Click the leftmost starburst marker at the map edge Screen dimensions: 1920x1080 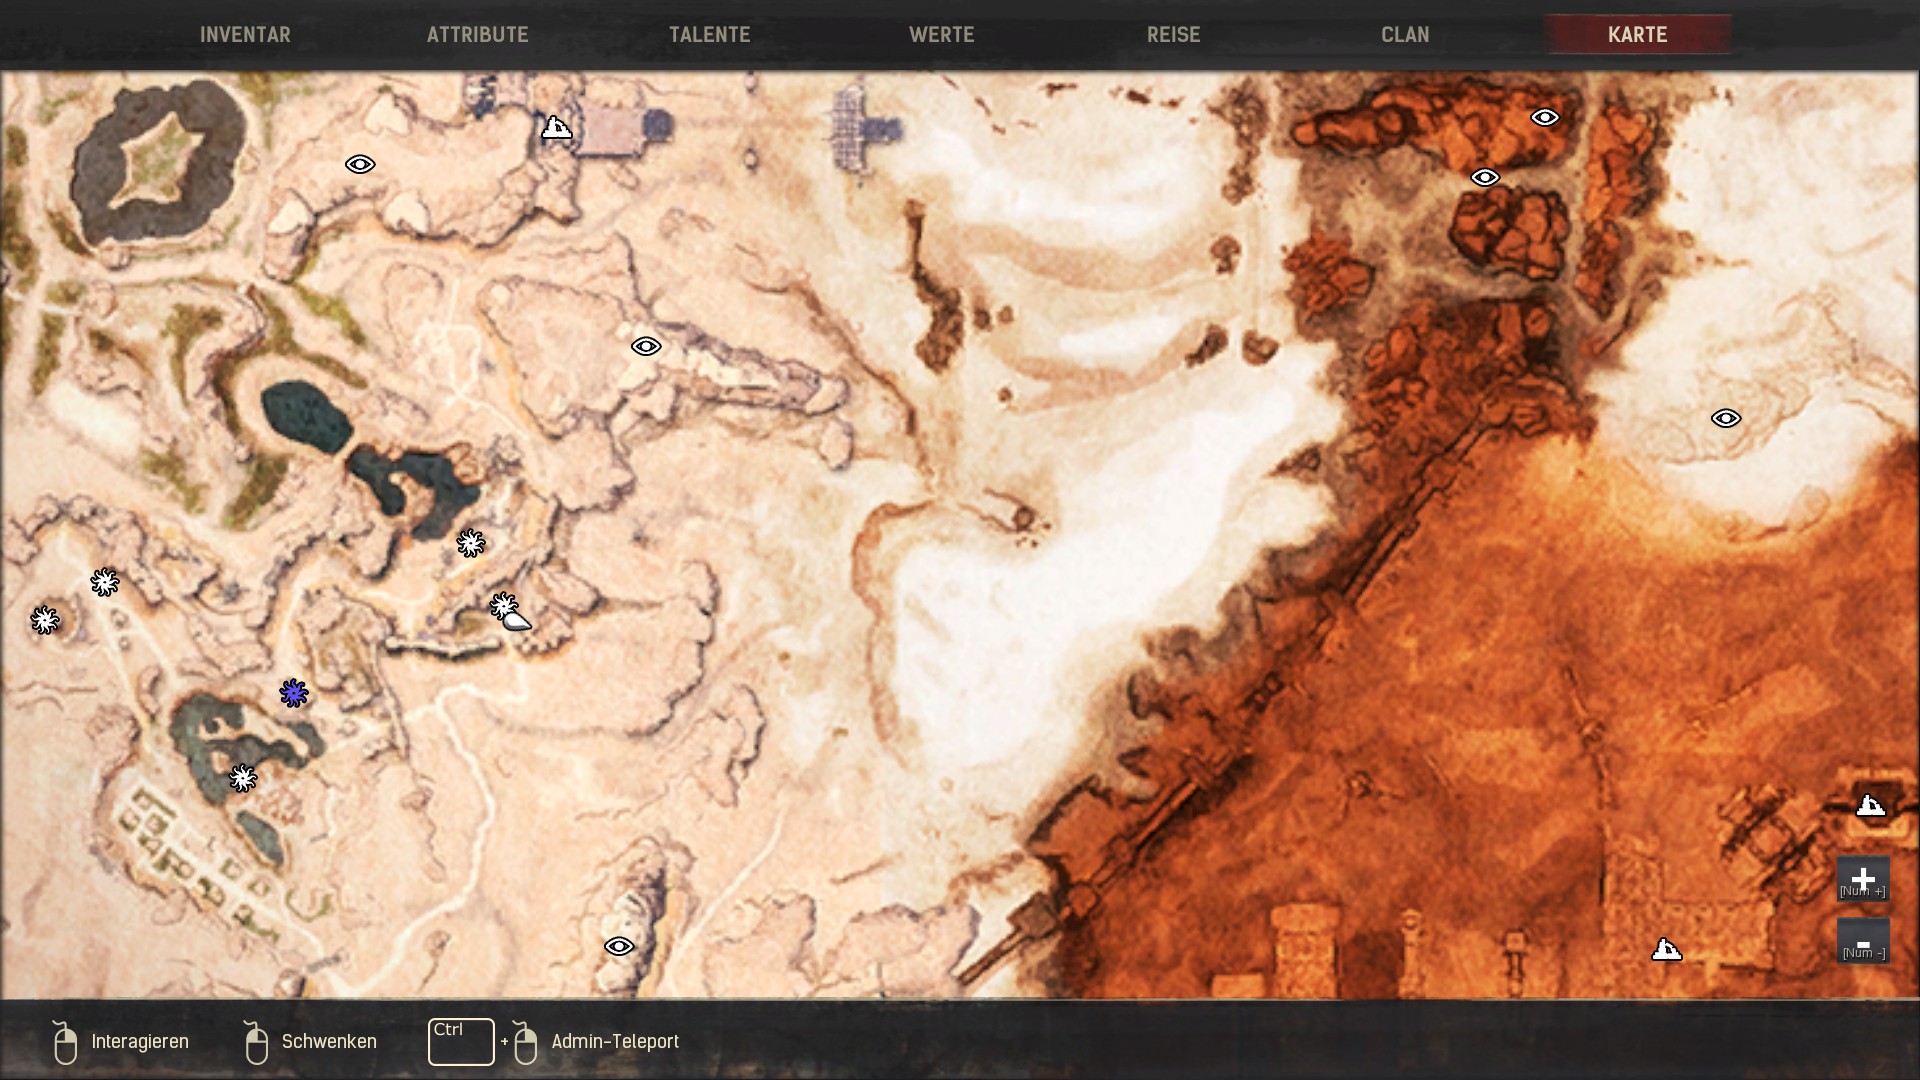(x=44, y=620)
